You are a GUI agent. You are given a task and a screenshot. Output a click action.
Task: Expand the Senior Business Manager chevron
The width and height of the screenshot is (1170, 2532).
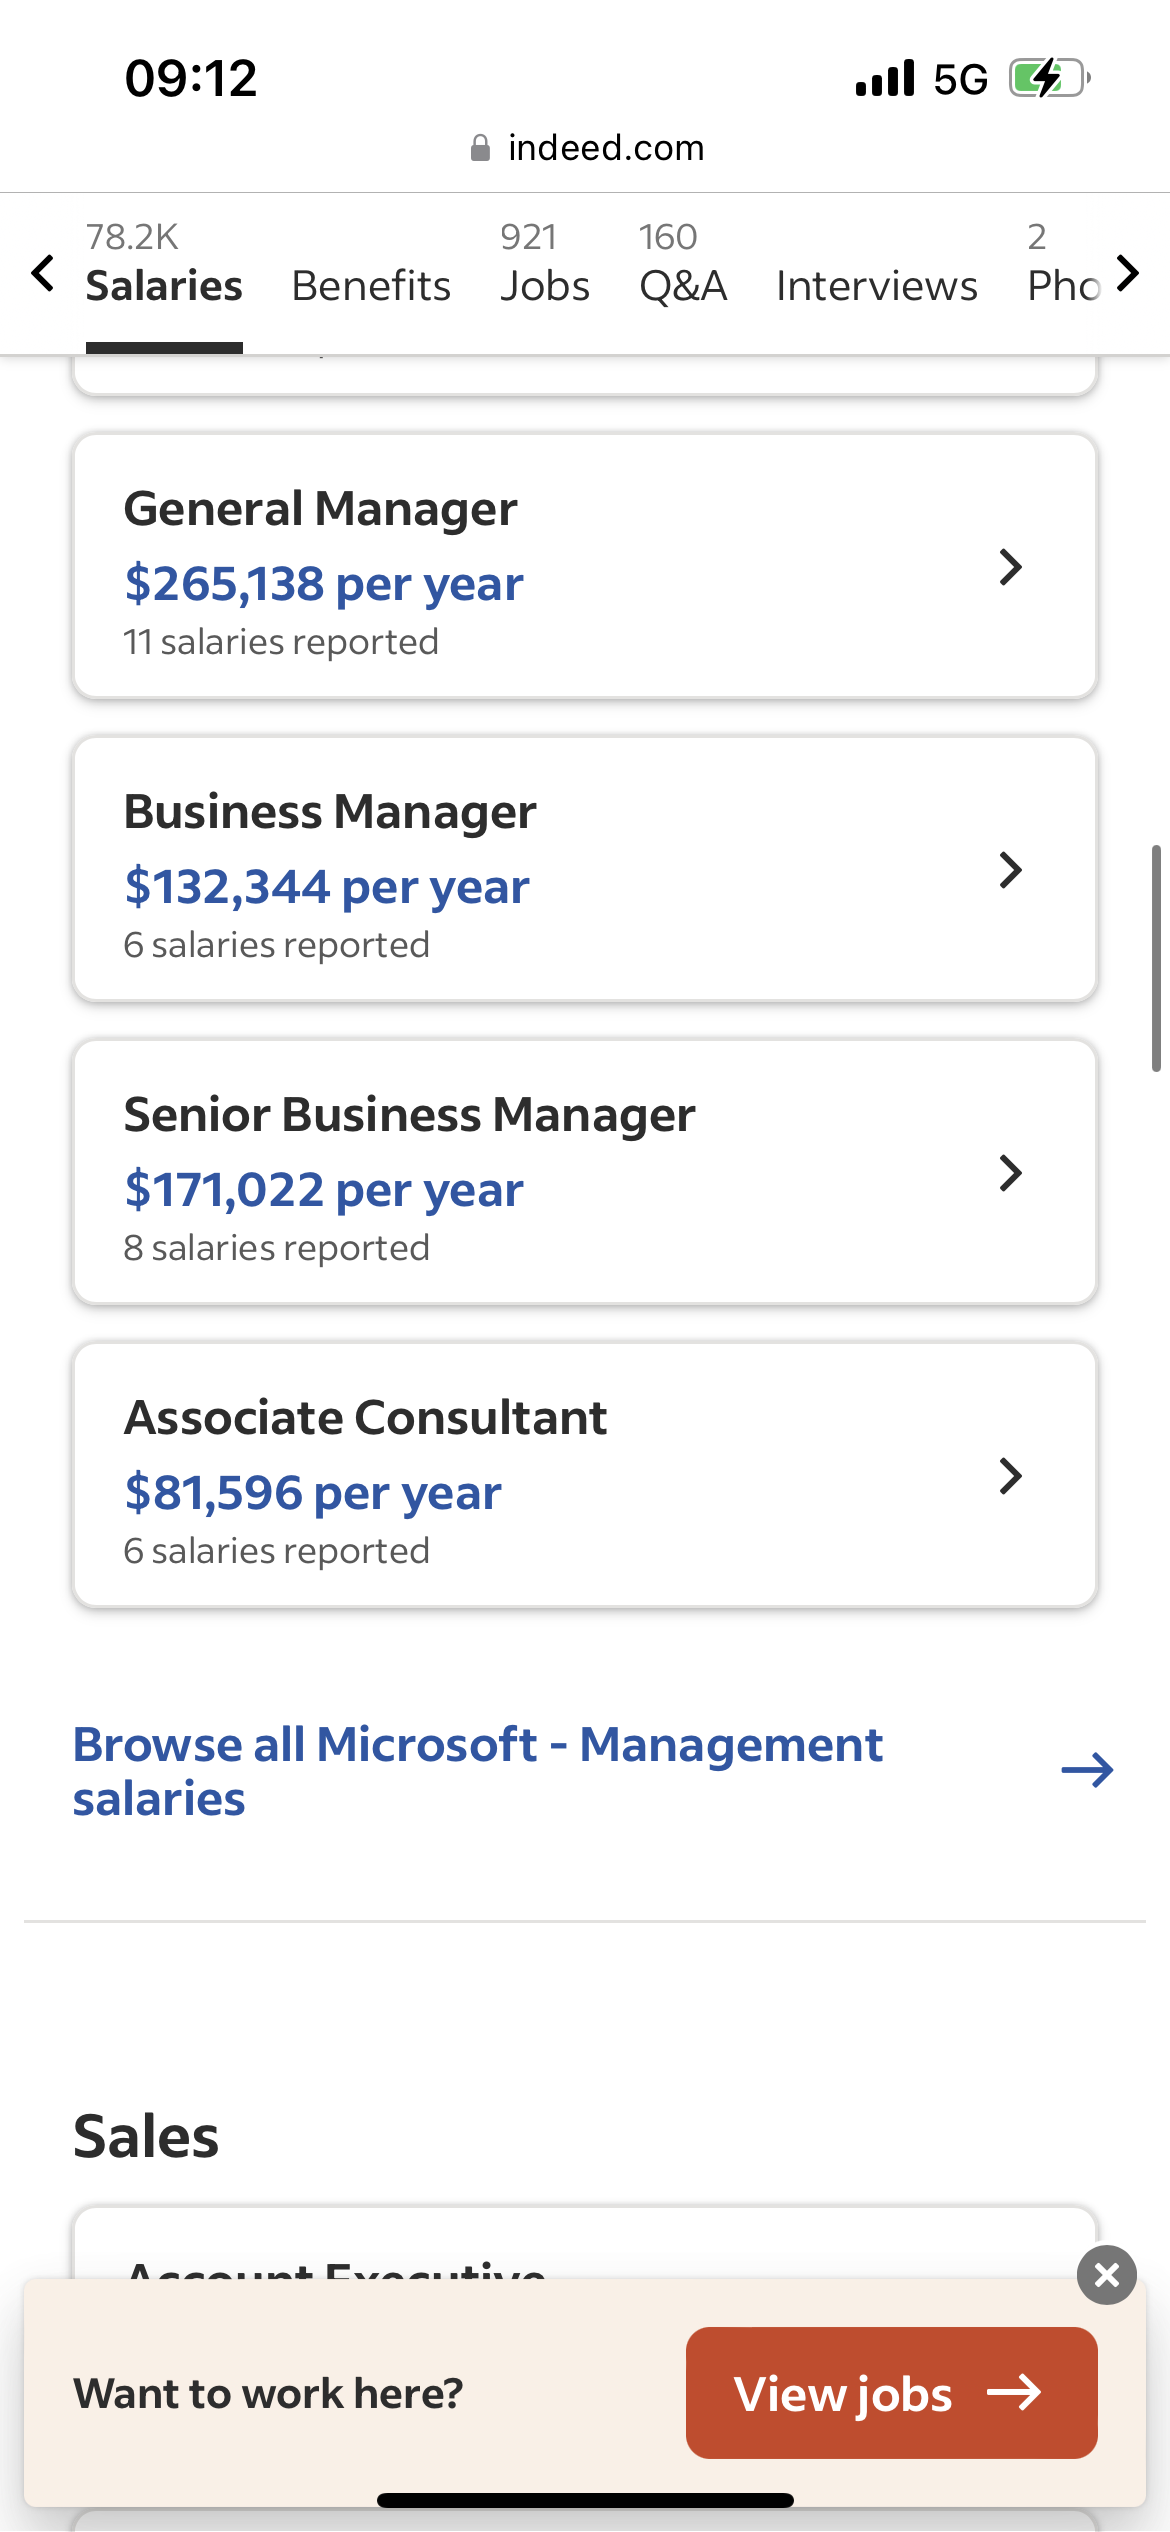coord(1011,1173)
